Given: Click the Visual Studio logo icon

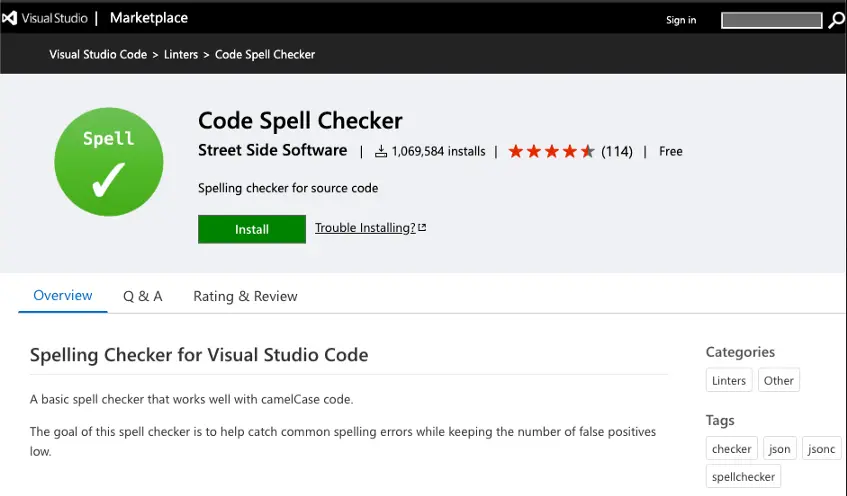Looking at the screenshot, I should click(x=9, y=18).
